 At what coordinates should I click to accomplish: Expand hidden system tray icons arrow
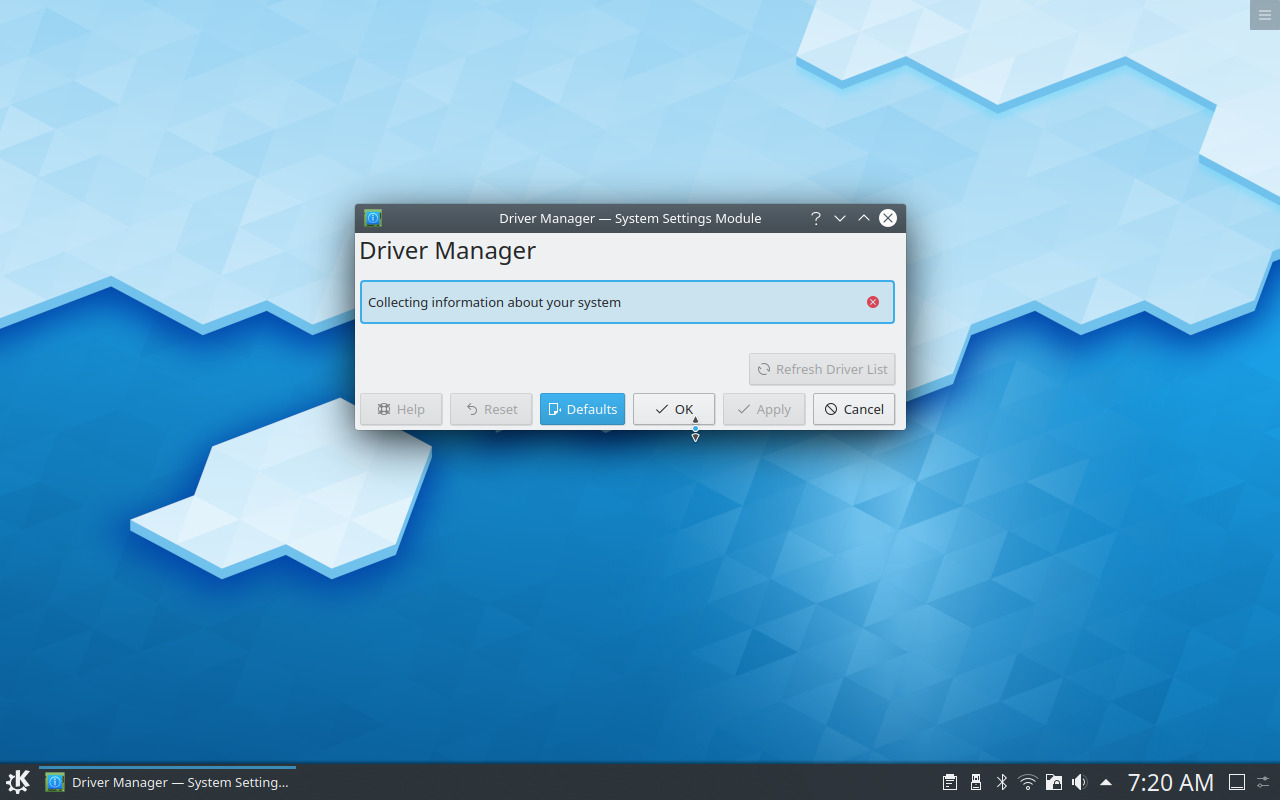1106,782
